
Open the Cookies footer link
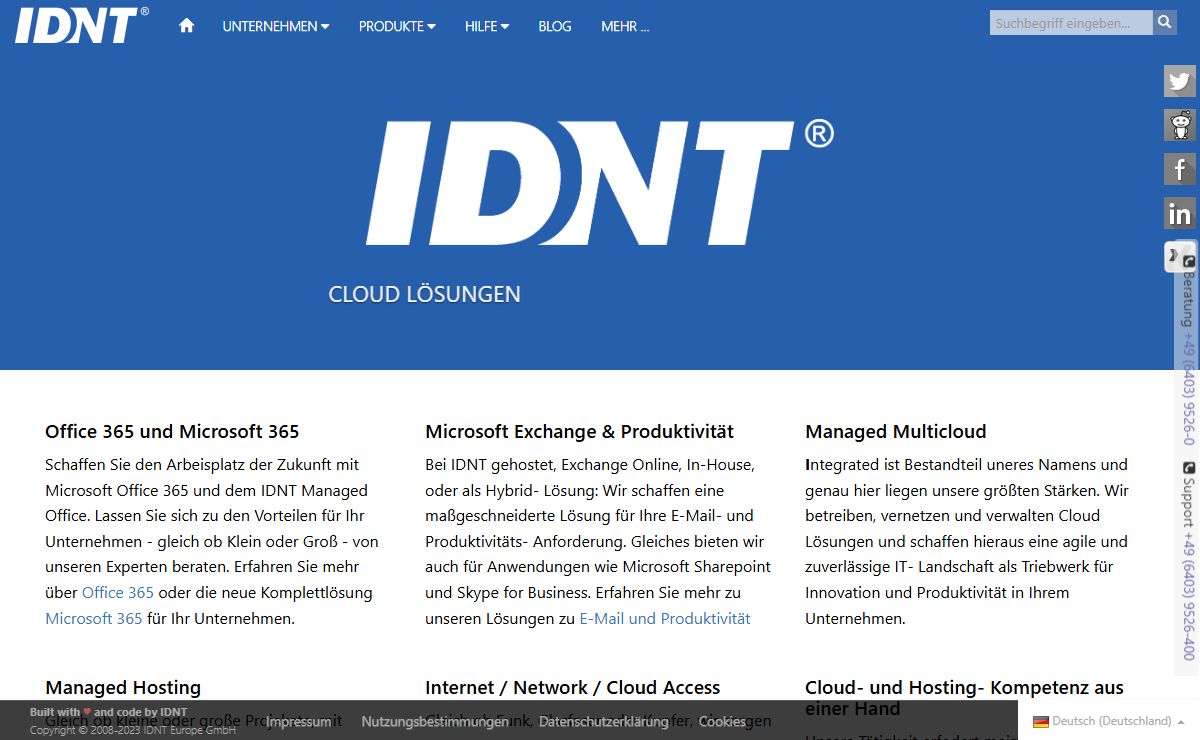pos(722,721)
